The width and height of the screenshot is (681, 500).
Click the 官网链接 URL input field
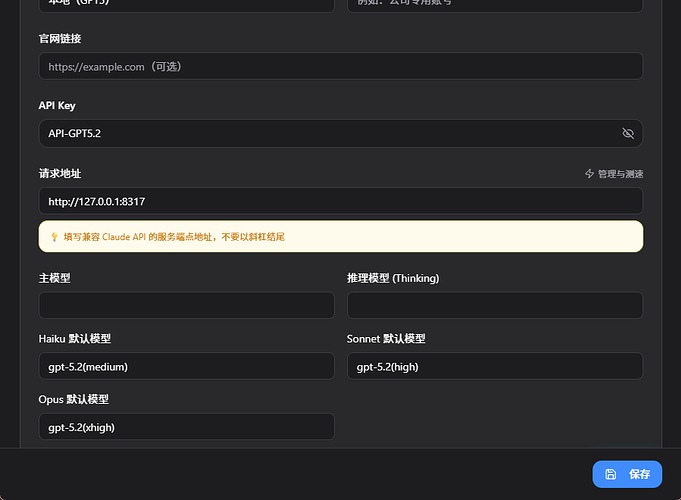pyautogui.click(x=340, y=66)
